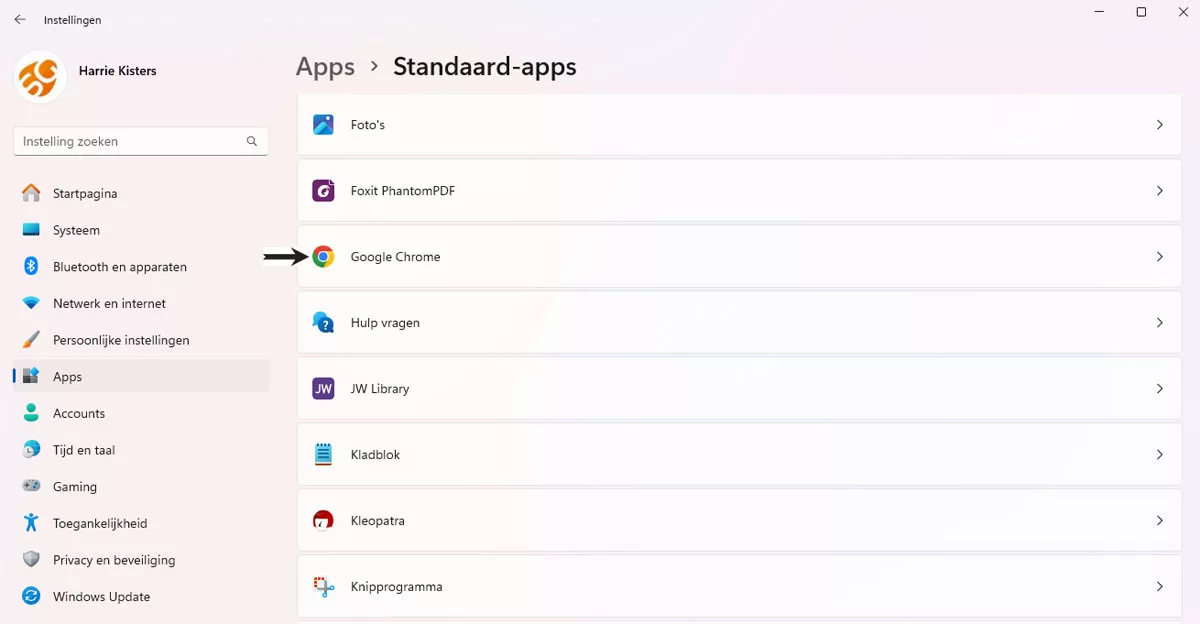Click the Tijd en taal globe icon
Image resolution: width=1200 pixels, height=624 pixels.
point(32,450)
